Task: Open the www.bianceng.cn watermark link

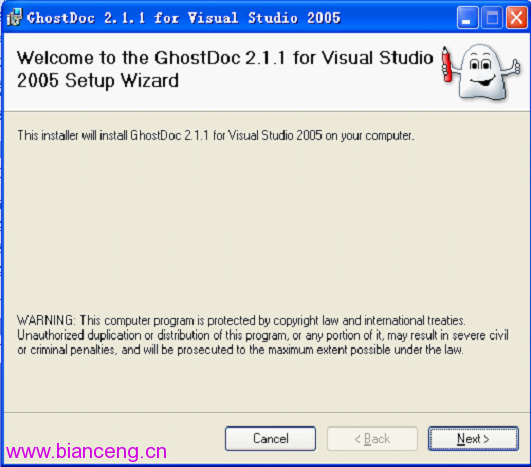Action: click(86, 452)
